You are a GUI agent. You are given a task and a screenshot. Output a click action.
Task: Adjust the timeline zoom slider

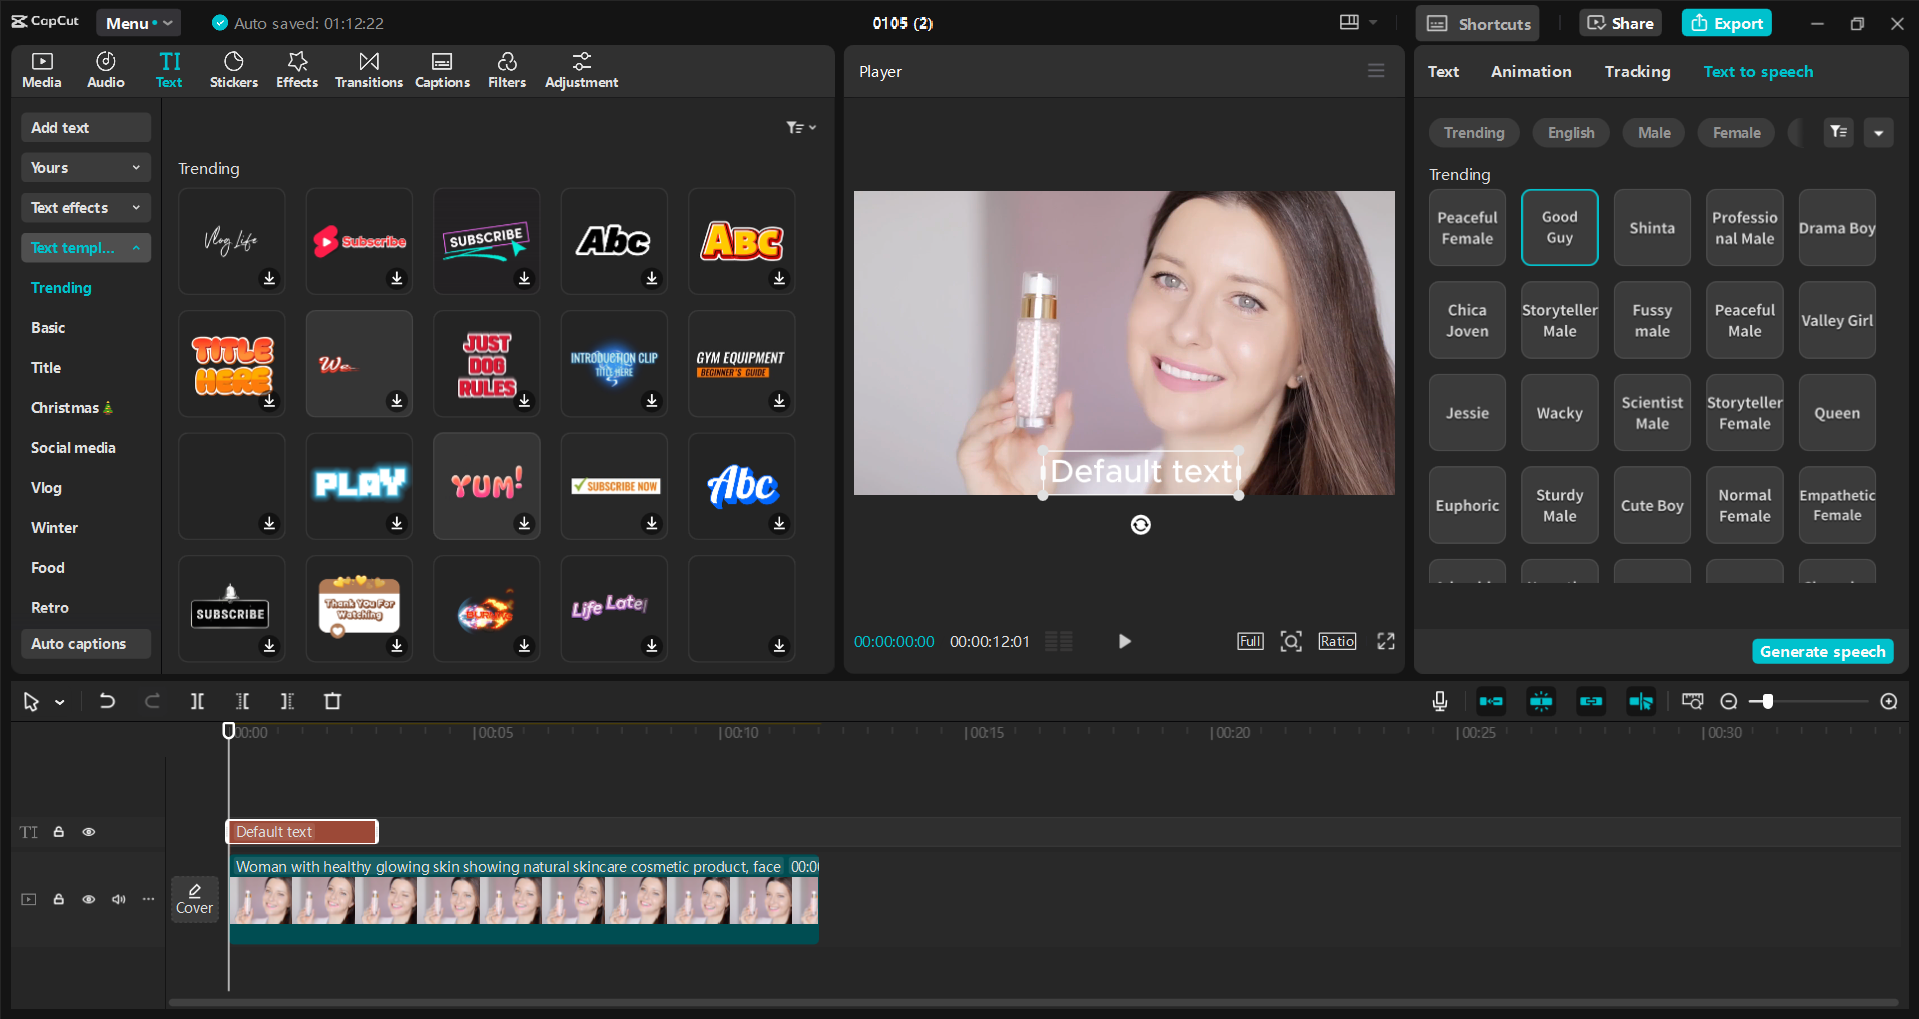[1766, 701]
